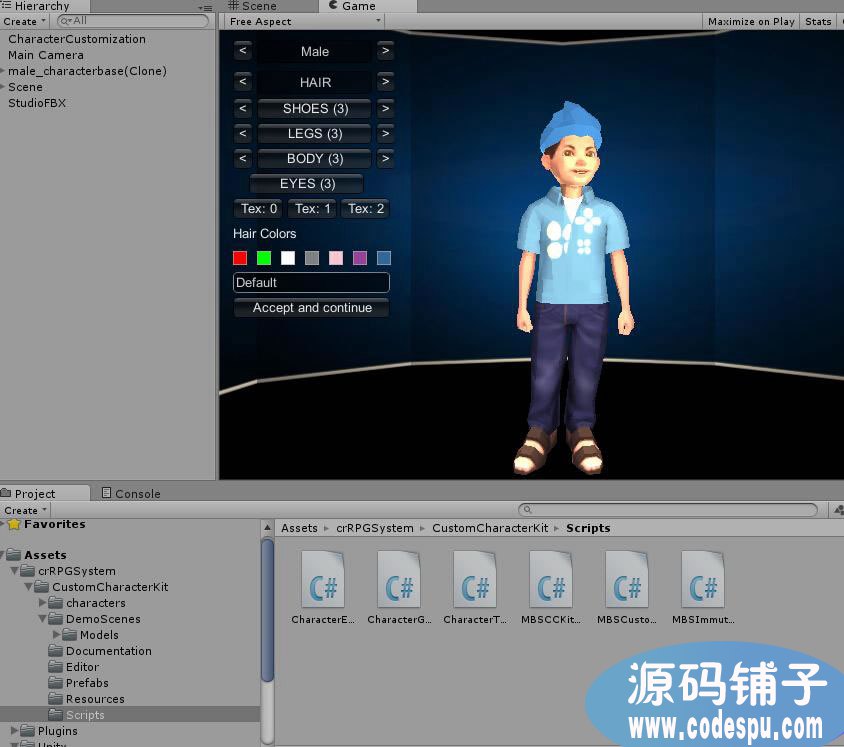Click the Resources folder icon

[55, 699]
